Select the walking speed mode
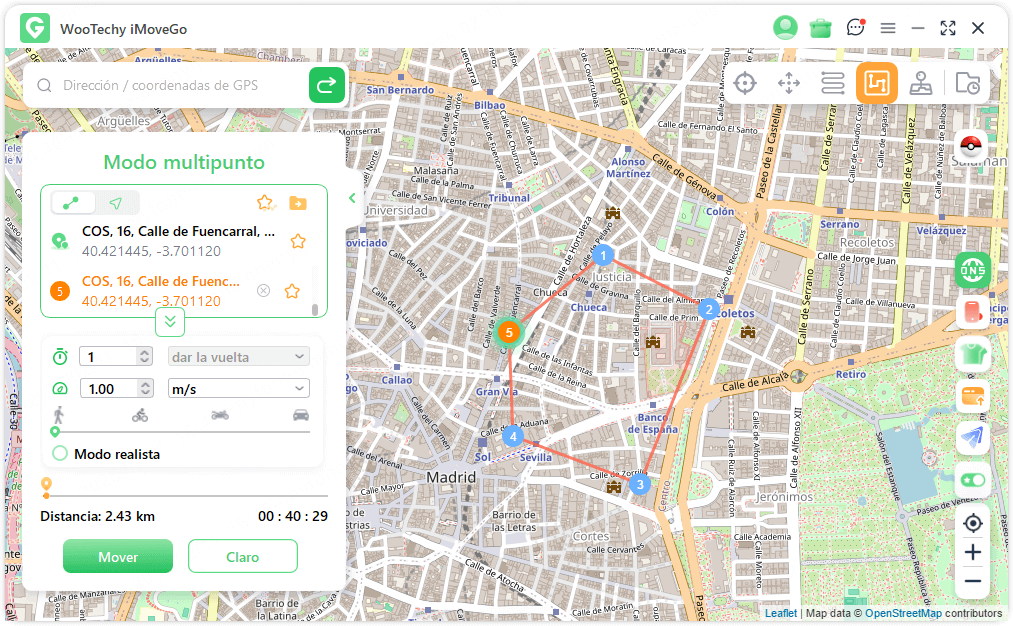 57,415
